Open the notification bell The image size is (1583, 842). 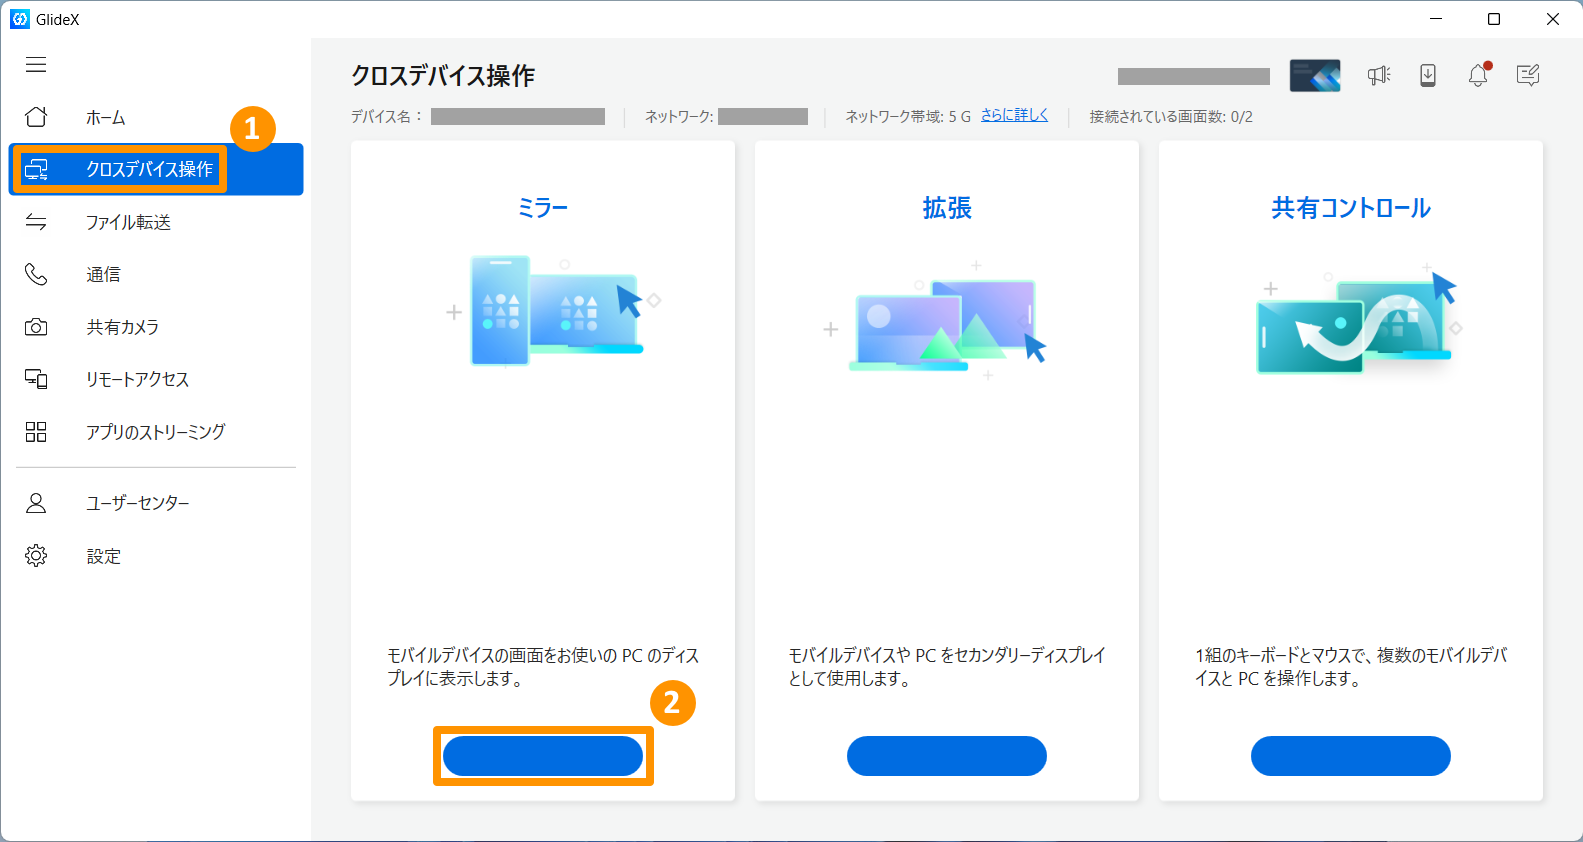(1478, 75)
